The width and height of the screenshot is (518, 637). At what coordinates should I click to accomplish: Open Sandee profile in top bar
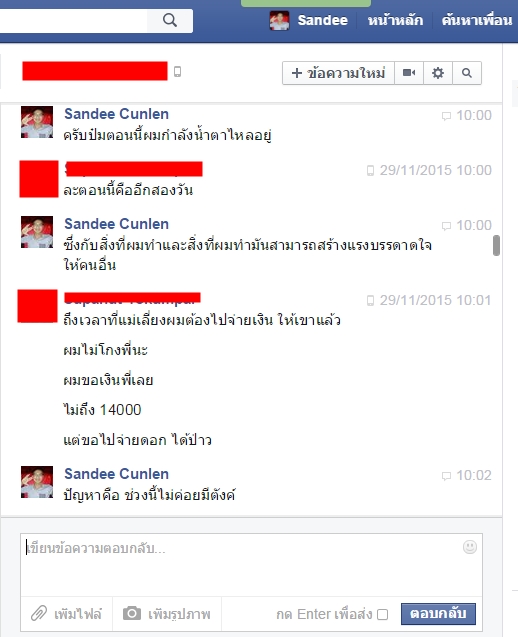322,20
